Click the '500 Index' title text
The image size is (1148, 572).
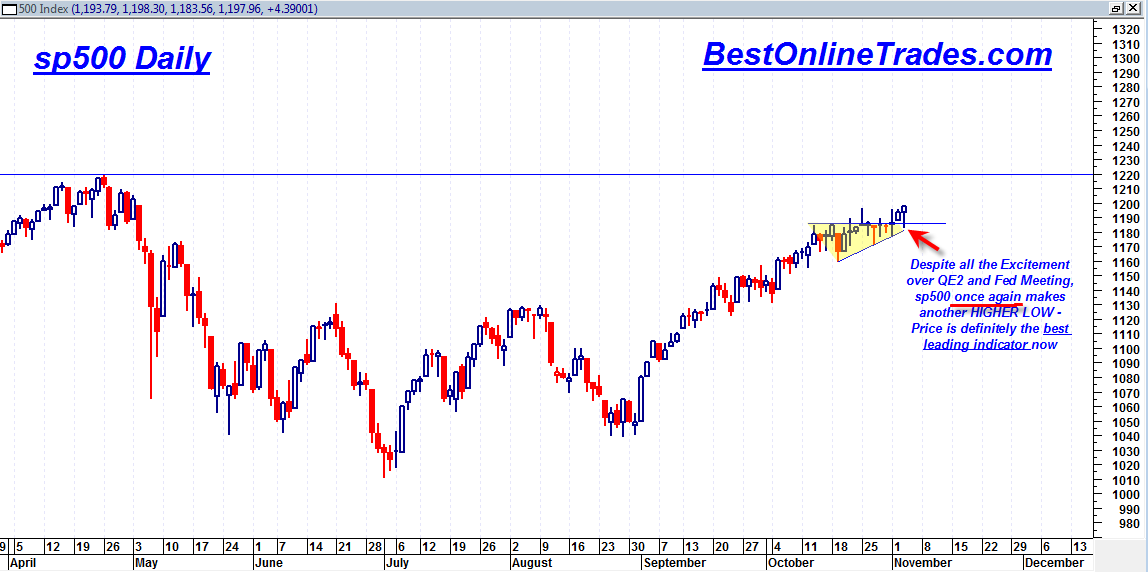point(43,8)
